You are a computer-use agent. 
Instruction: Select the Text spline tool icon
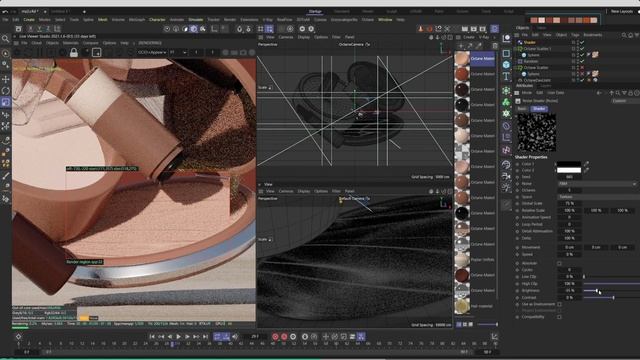pyautogui.click(x=507, y=76)
